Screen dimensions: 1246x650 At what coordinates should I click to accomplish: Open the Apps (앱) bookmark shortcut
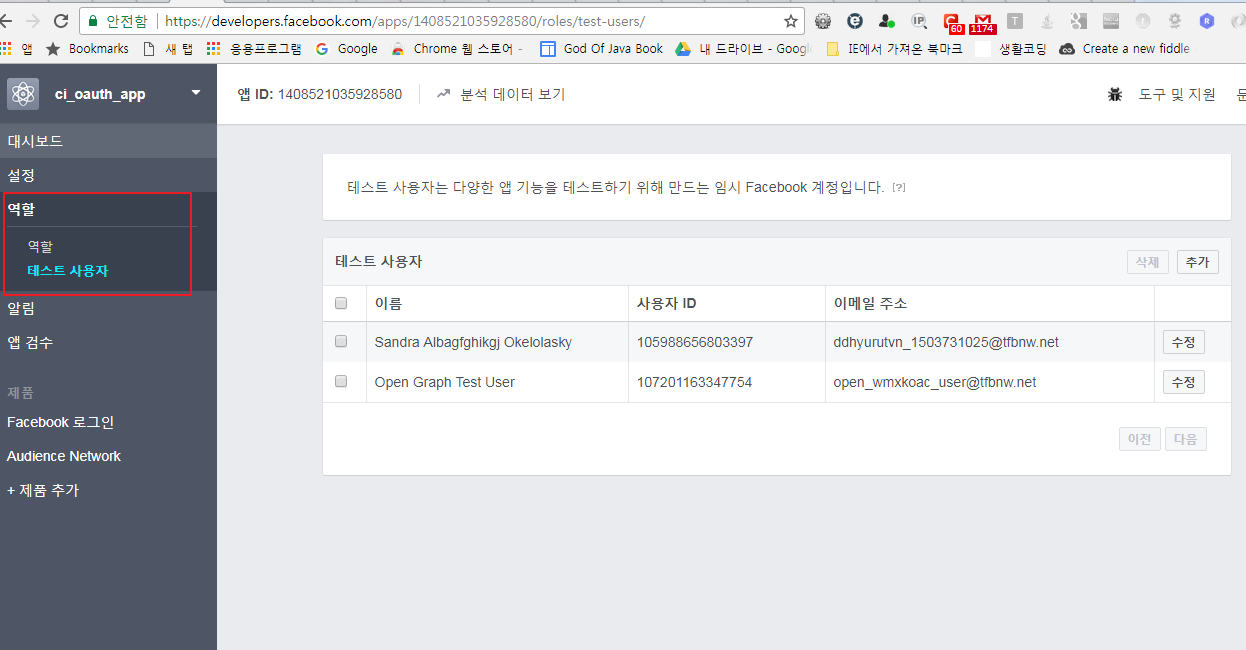[16, 48]
